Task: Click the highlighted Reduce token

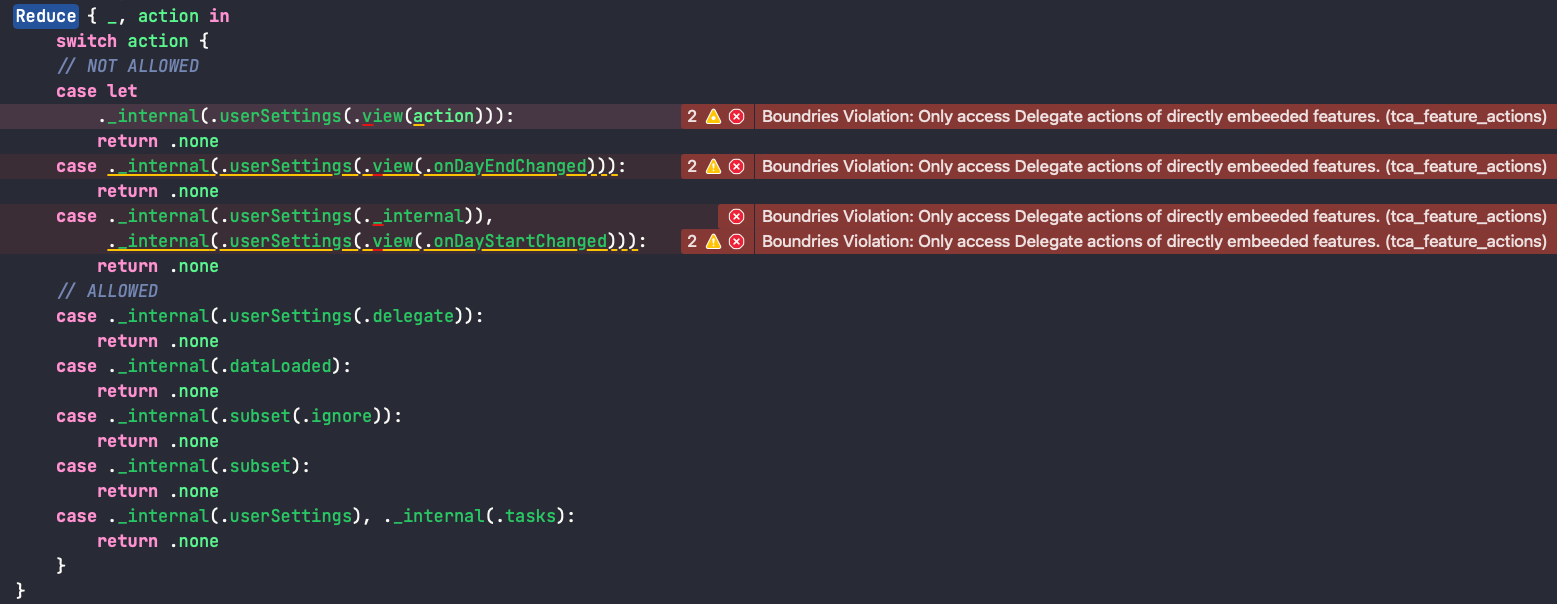Action: [46, 16]
